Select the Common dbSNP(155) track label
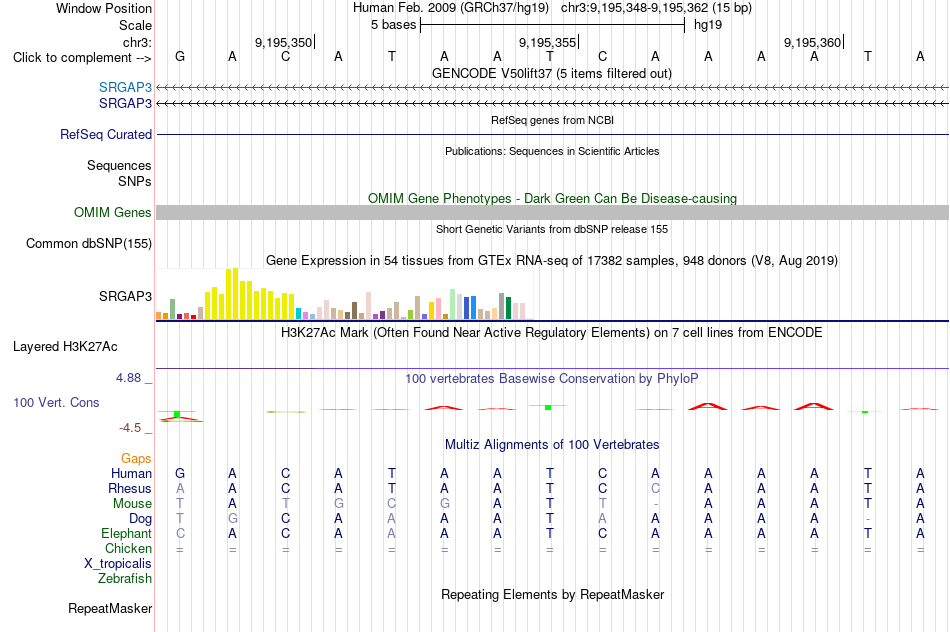Viewport: 950px width, 632px height. point(89,244)
